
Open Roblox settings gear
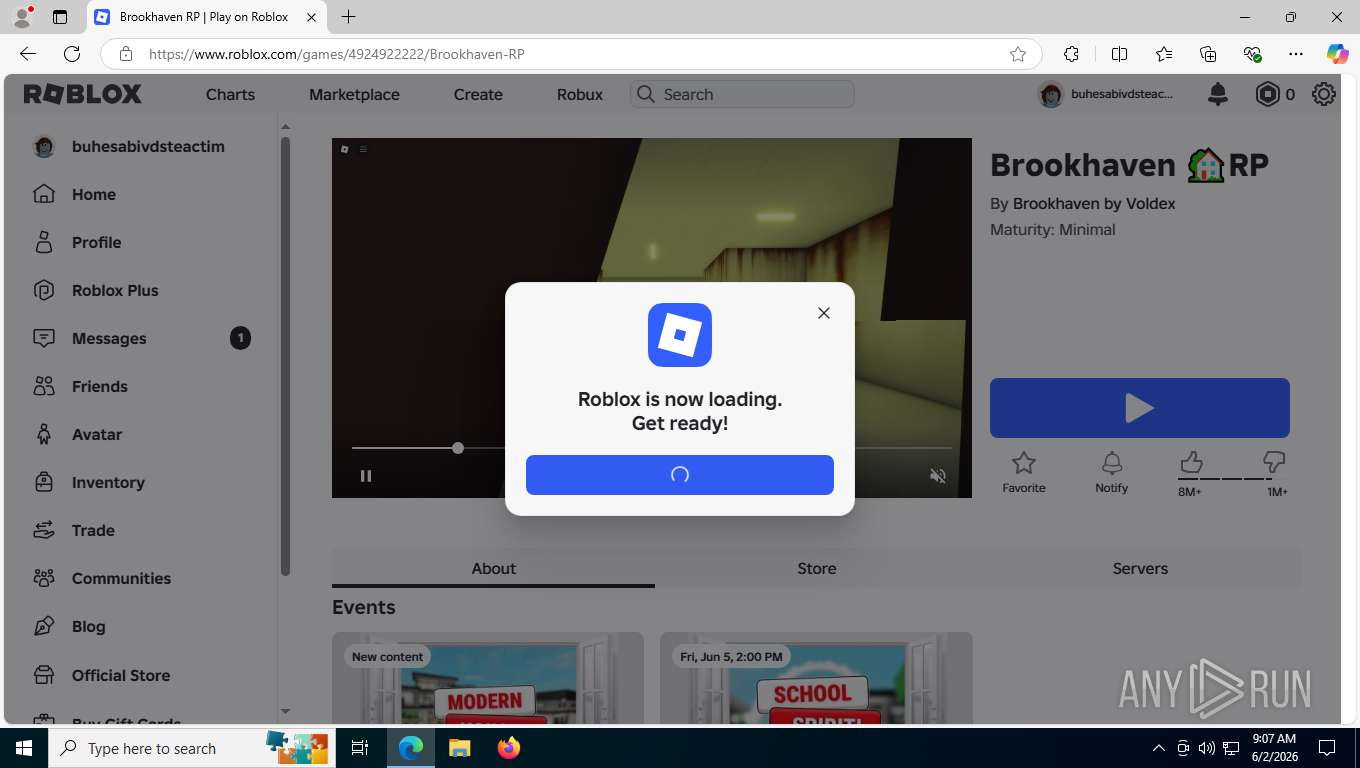coord(1324,94)
